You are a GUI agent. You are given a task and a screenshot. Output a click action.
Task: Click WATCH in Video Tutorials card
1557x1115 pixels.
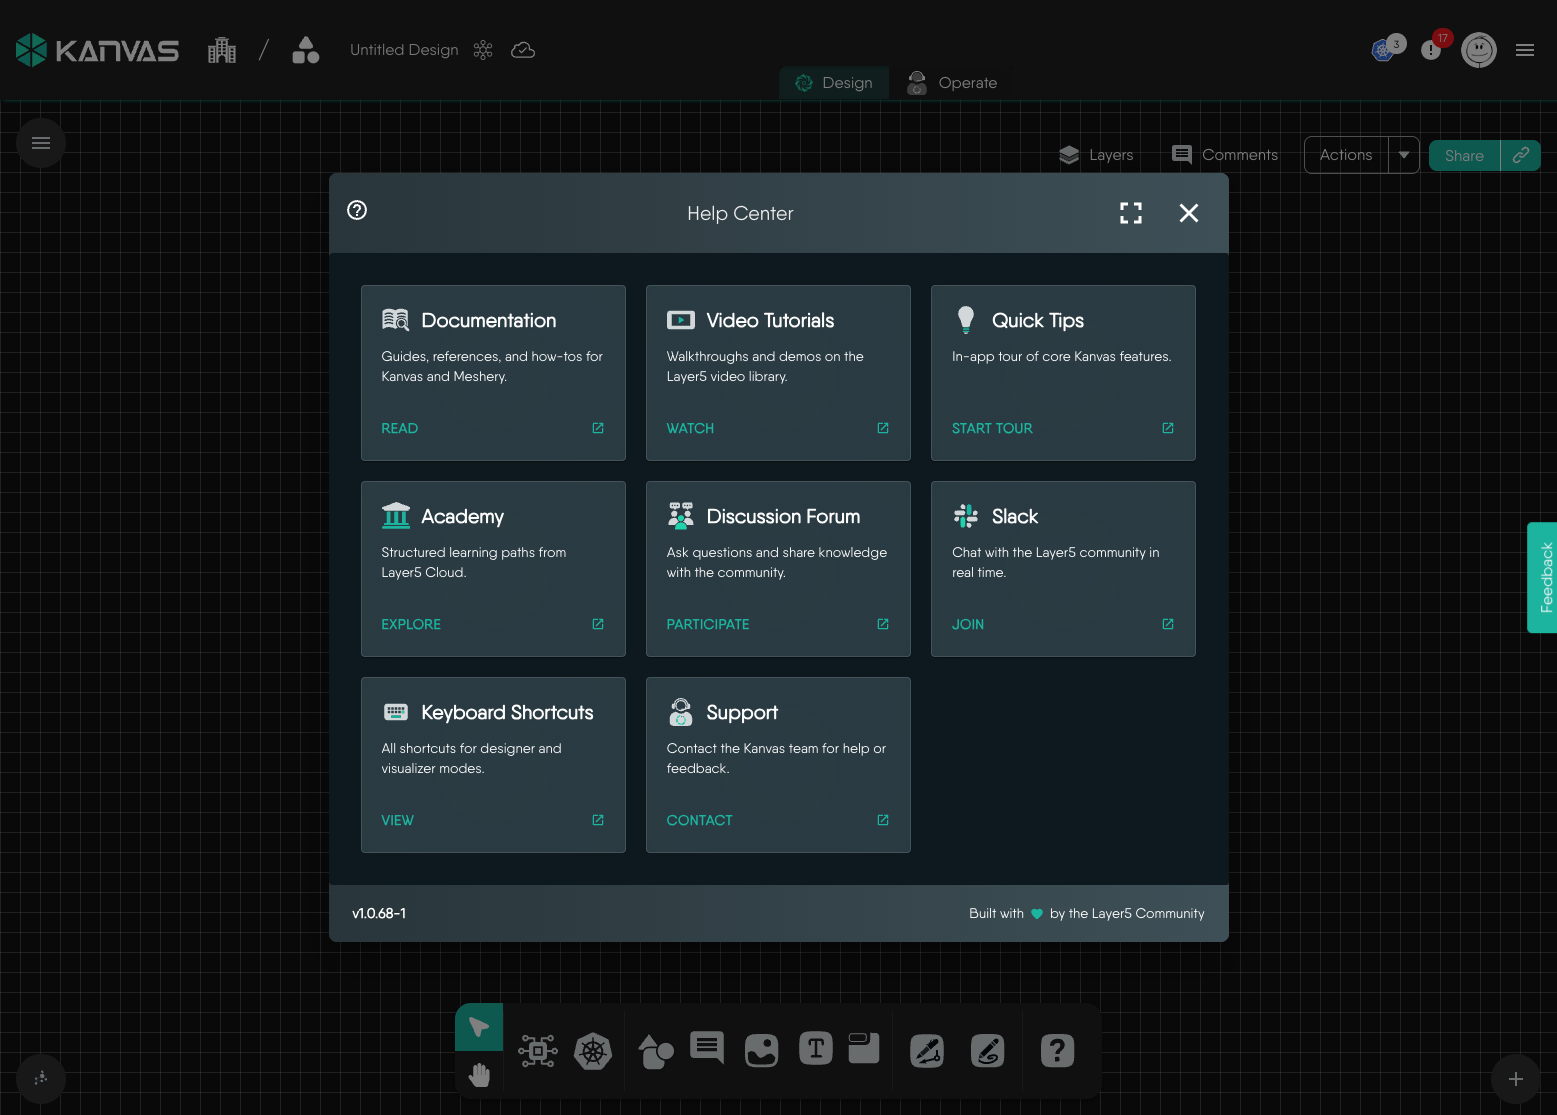[690, 428]
